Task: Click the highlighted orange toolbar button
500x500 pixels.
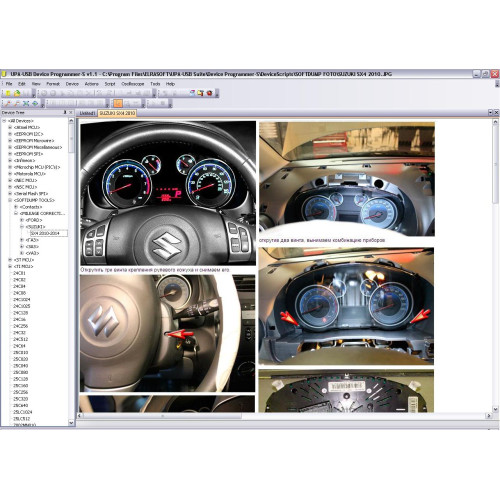Action: tap(118, 103)
